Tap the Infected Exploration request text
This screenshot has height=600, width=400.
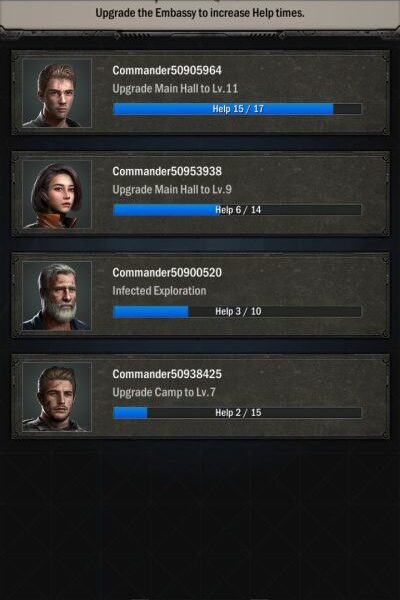(x=159, y=291)
